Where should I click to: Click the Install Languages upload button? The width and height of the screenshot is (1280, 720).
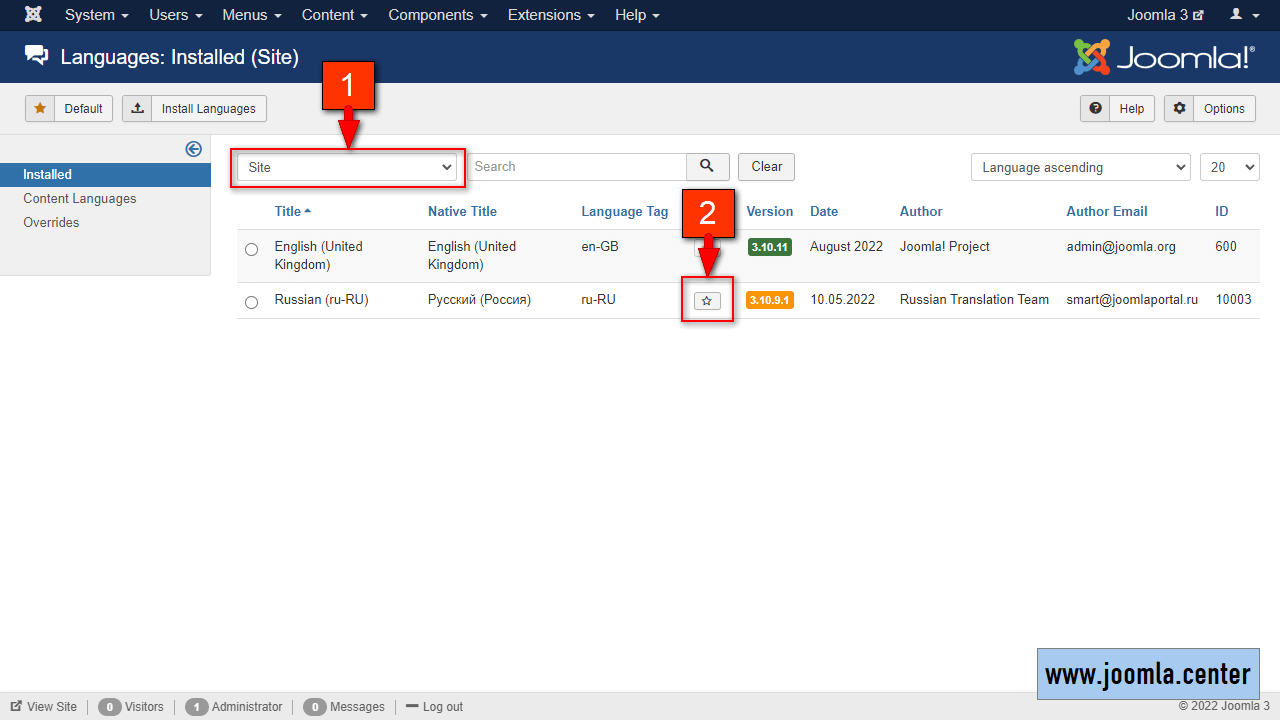195,108
